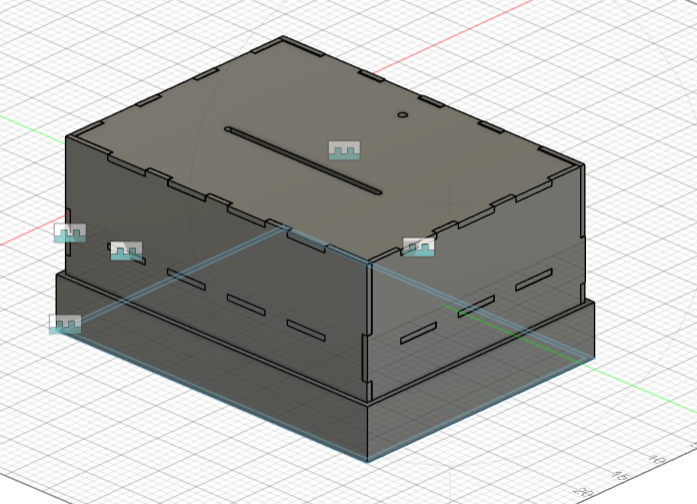Click the joint icon on the top lid

click(344, 151)
